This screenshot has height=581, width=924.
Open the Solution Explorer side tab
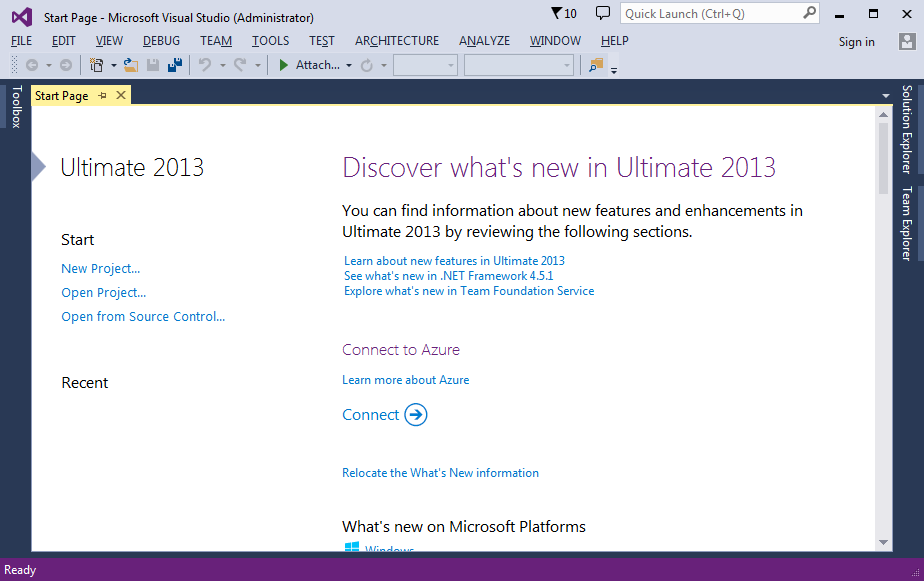point(907,129)
